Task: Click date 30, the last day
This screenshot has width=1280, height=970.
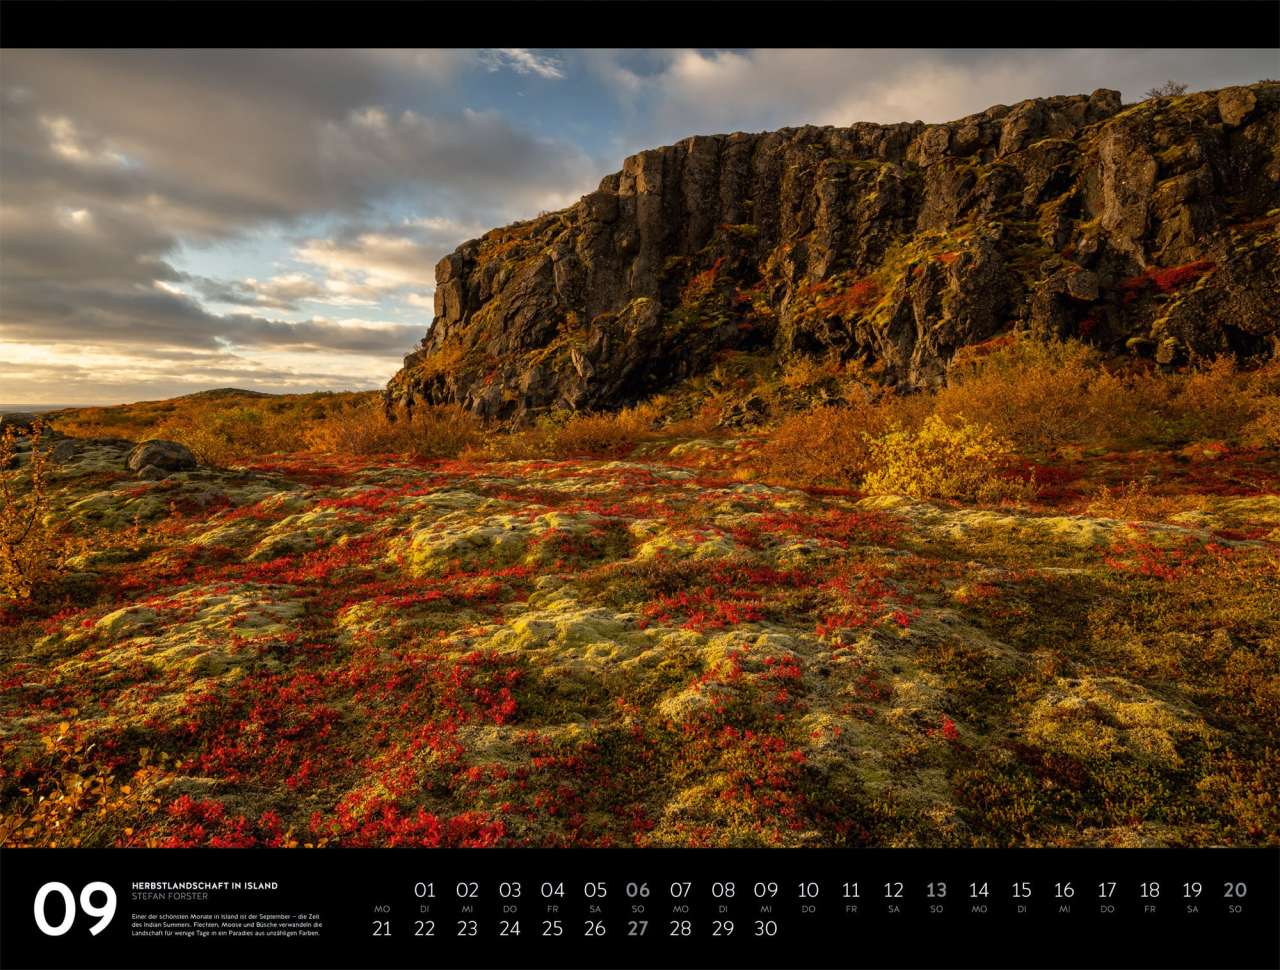Action: click(765, 928)
